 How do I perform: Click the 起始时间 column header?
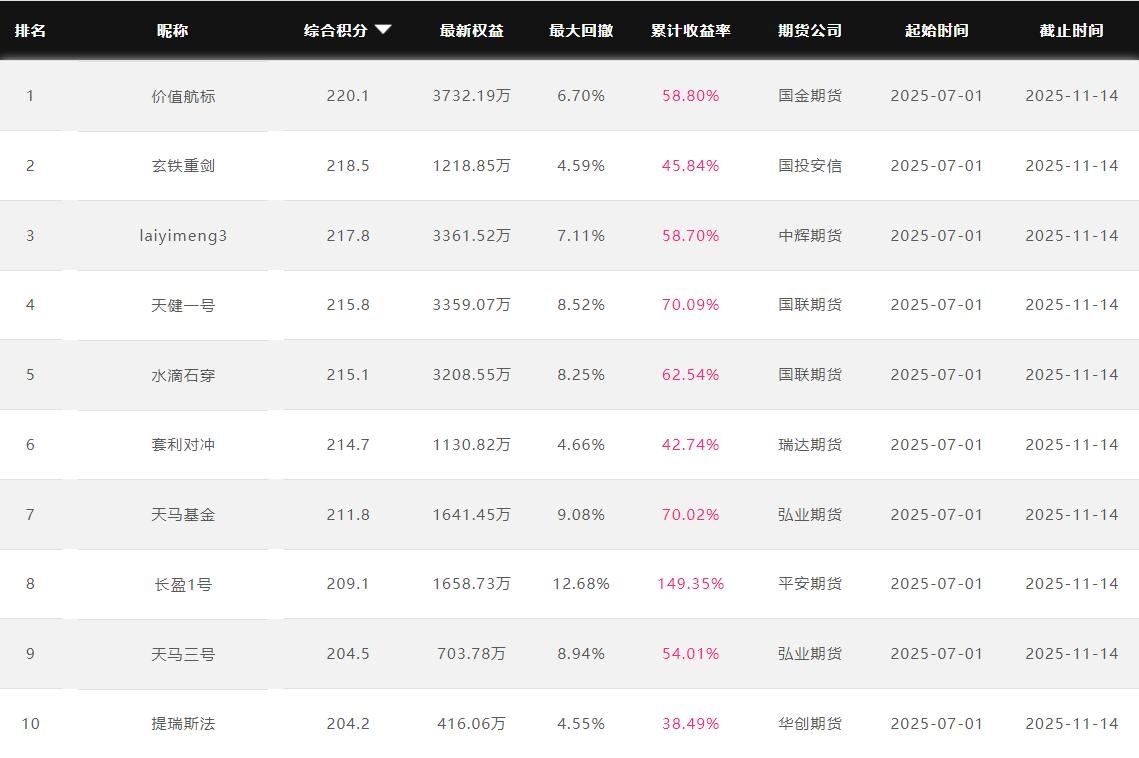pos(936,30)
